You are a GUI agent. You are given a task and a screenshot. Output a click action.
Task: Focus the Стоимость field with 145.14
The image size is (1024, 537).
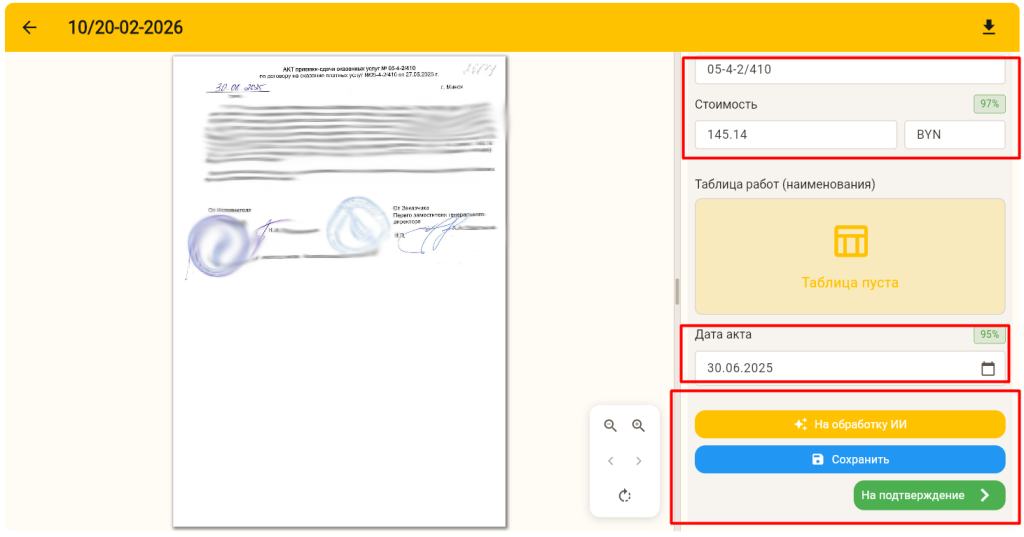(795, 135)
